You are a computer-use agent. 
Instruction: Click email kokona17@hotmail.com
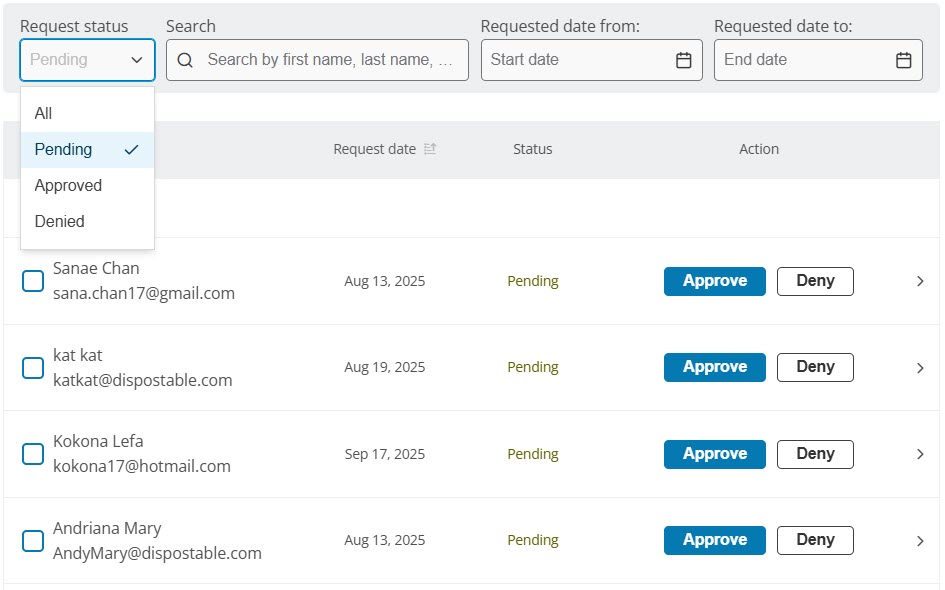142,466
